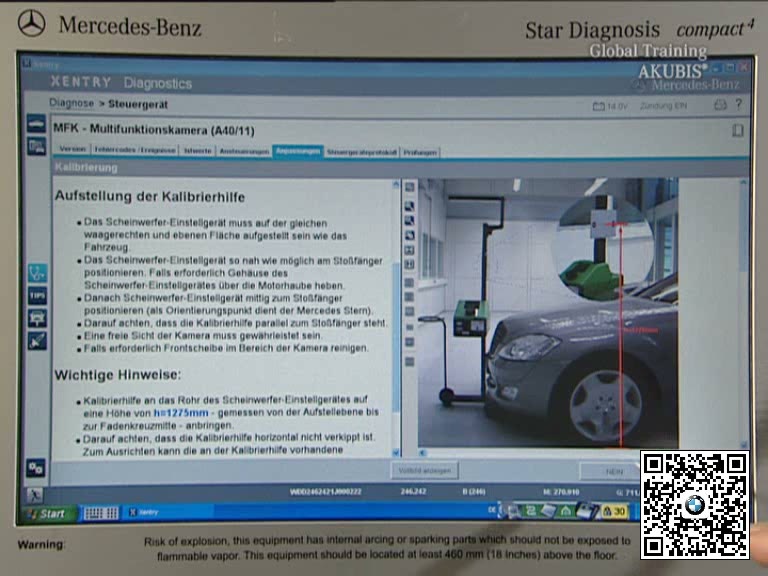The image size is (768, 576).
Task: Click the printer icon in header
Action: 720,105
